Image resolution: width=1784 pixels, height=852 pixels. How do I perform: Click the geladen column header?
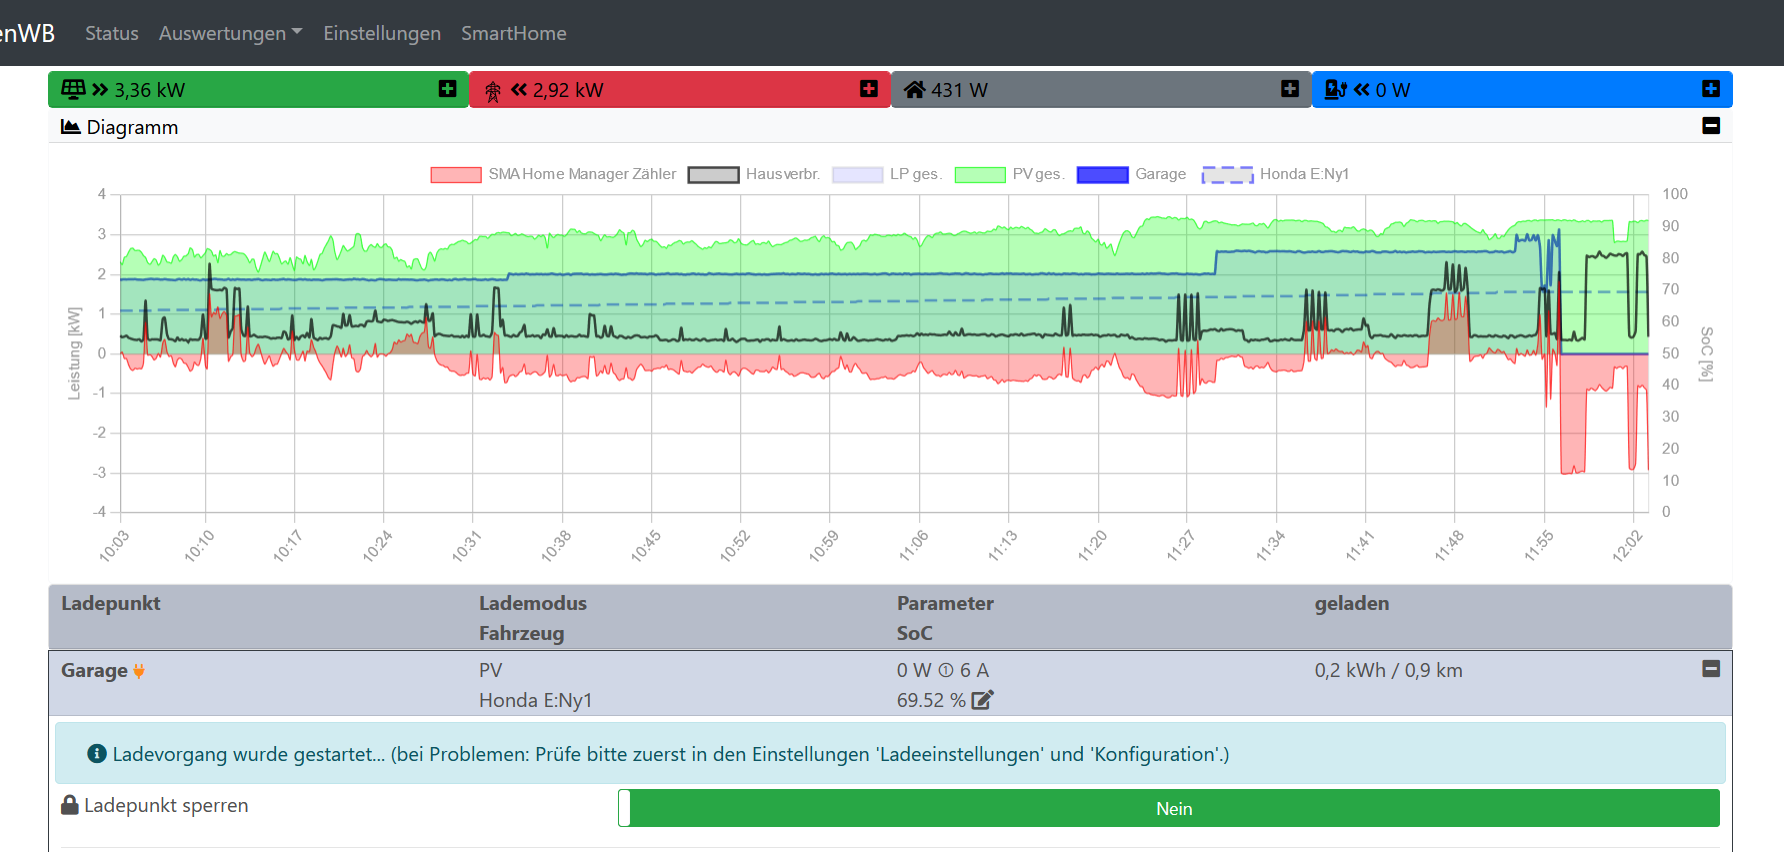coord(1352,603)
